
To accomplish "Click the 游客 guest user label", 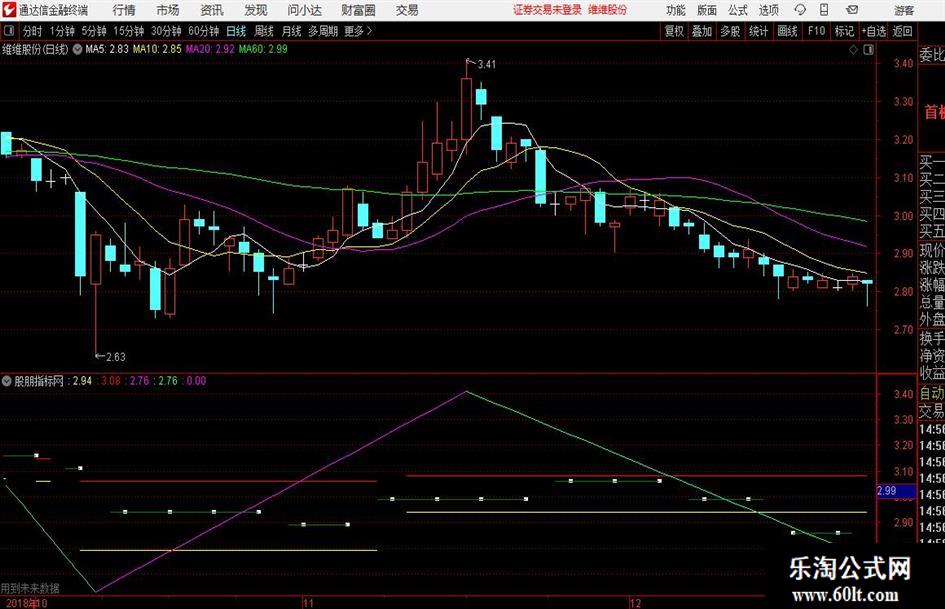I will [904, 10].
